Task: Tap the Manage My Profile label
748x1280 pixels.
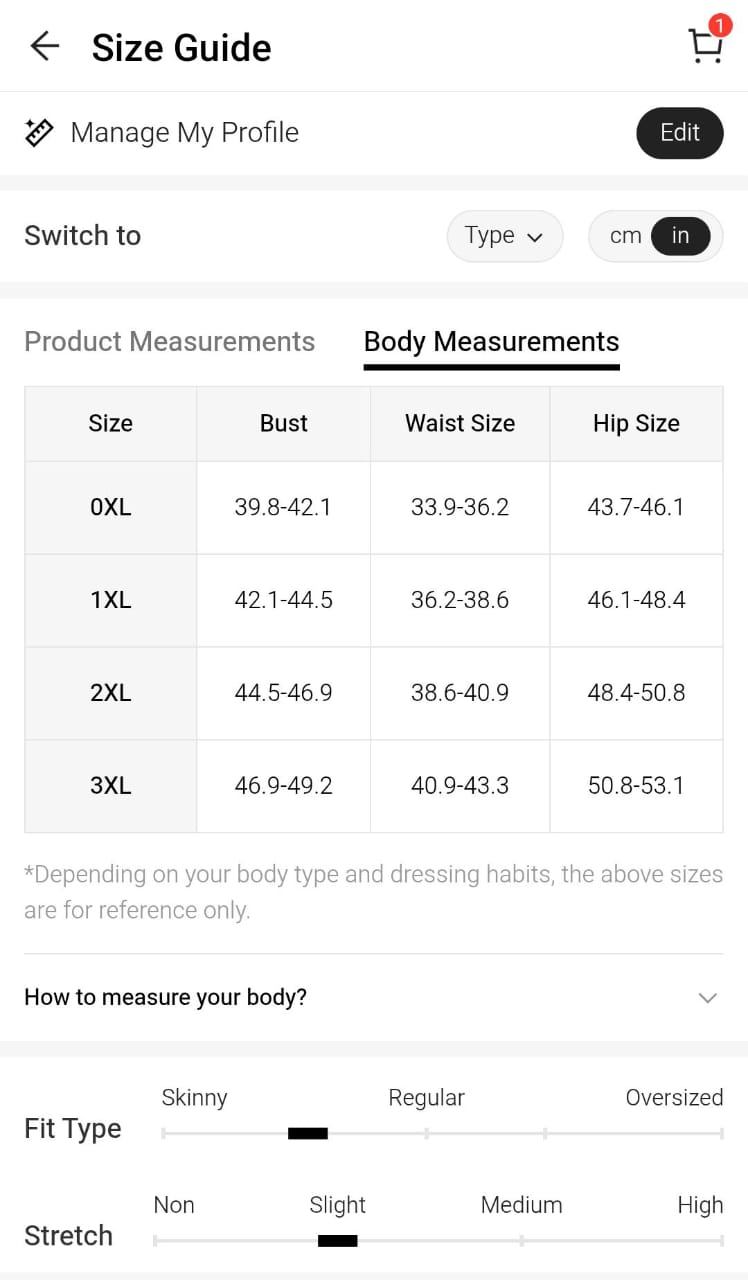Action: [x=184, y=133]
